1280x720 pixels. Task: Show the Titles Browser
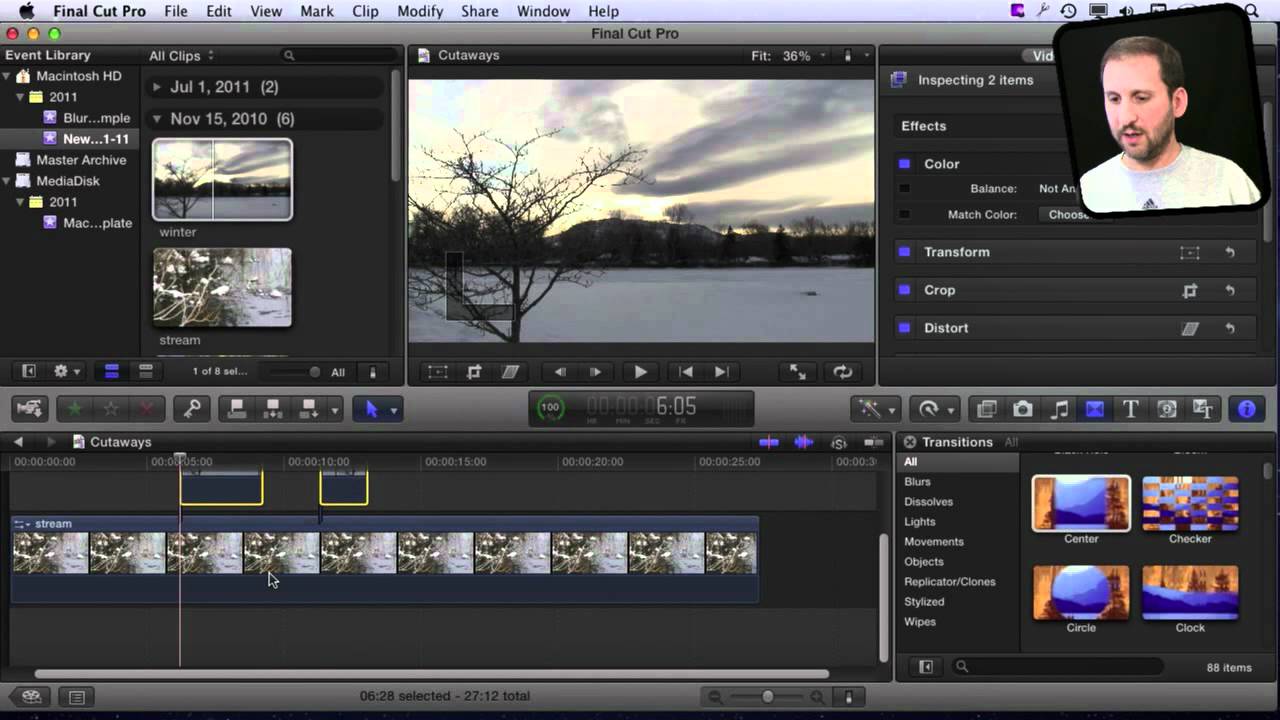pos(1131,409)
